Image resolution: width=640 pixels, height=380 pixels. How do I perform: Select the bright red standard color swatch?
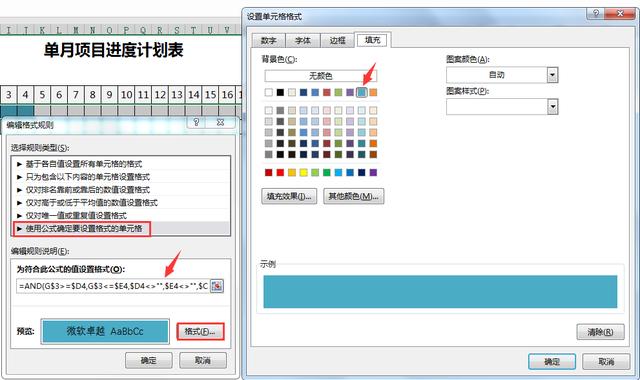(280, 173)
